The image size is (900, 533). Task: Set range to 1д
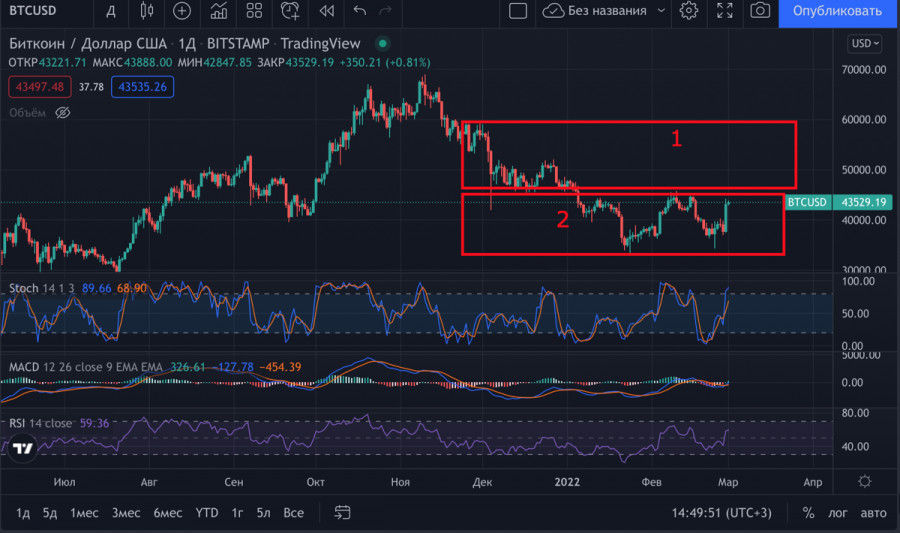[x=23, y=513]
